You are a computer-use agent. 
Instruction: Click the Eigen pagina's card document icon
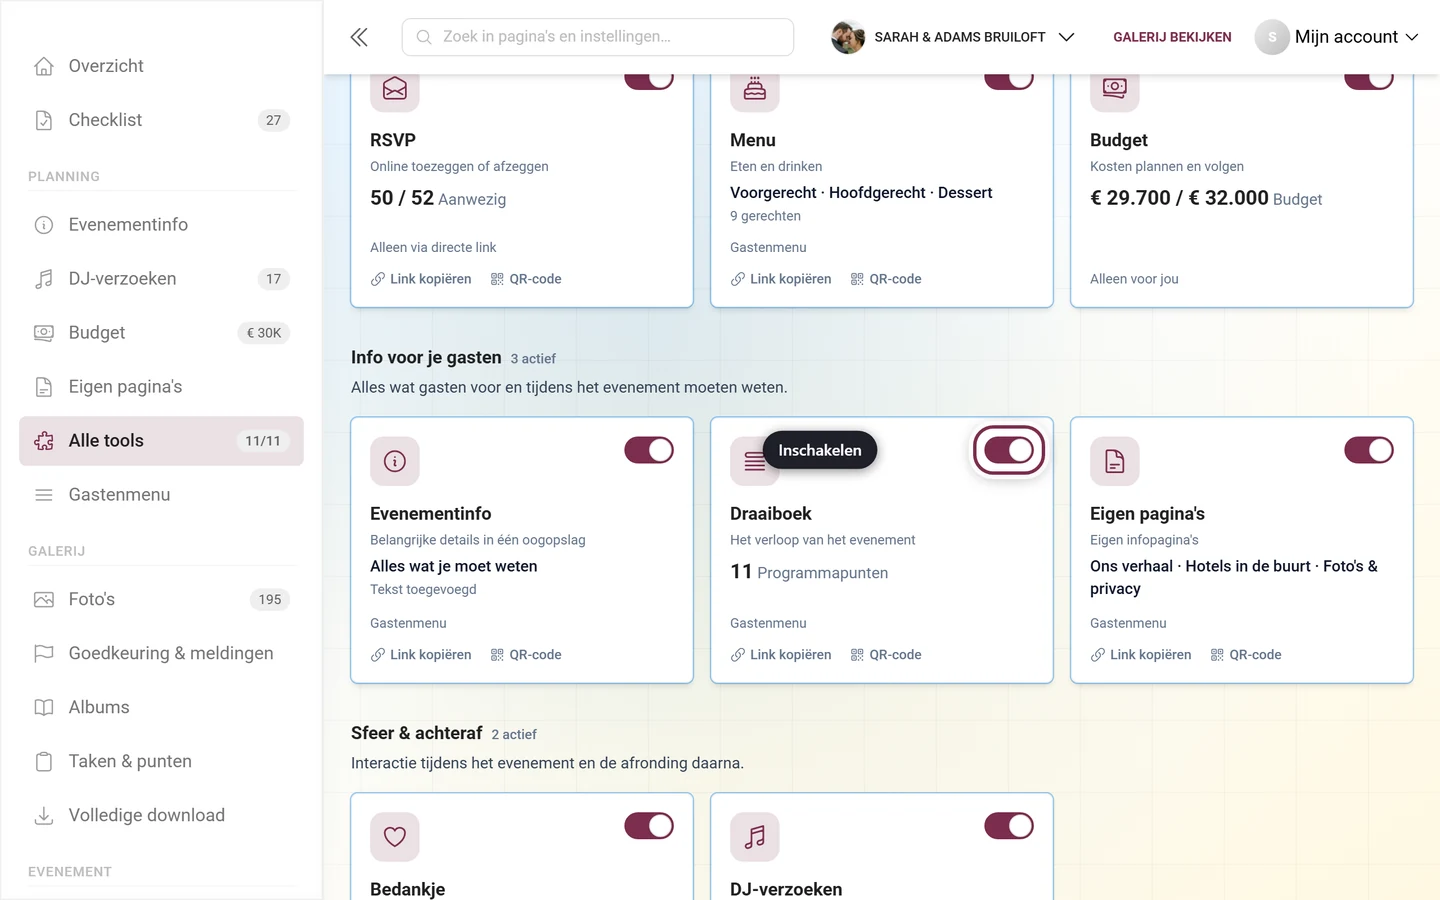tap(1115, 461)
